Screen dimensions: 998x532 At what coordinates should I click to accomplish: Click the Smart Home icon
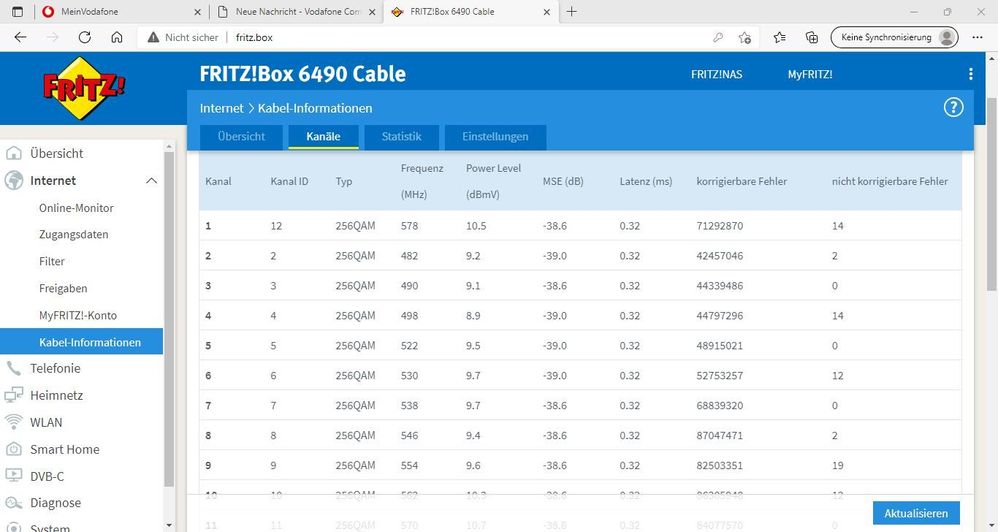13,449
